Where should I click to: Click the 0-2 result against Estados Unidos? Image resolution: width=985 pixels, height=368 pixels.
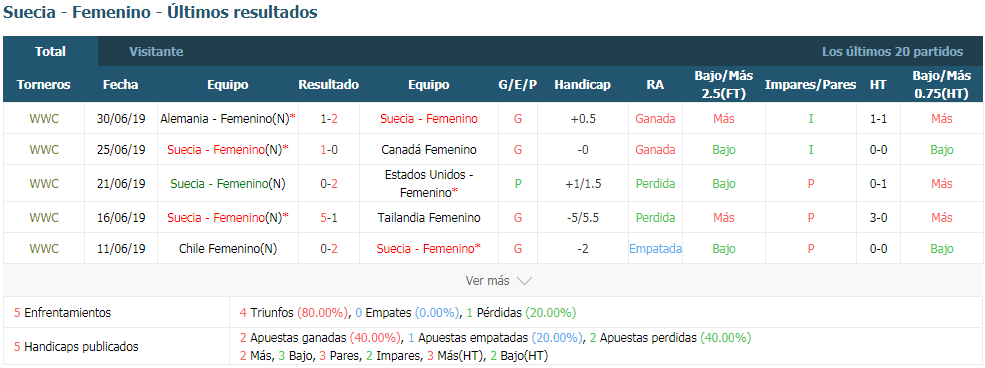pos(329,184)
